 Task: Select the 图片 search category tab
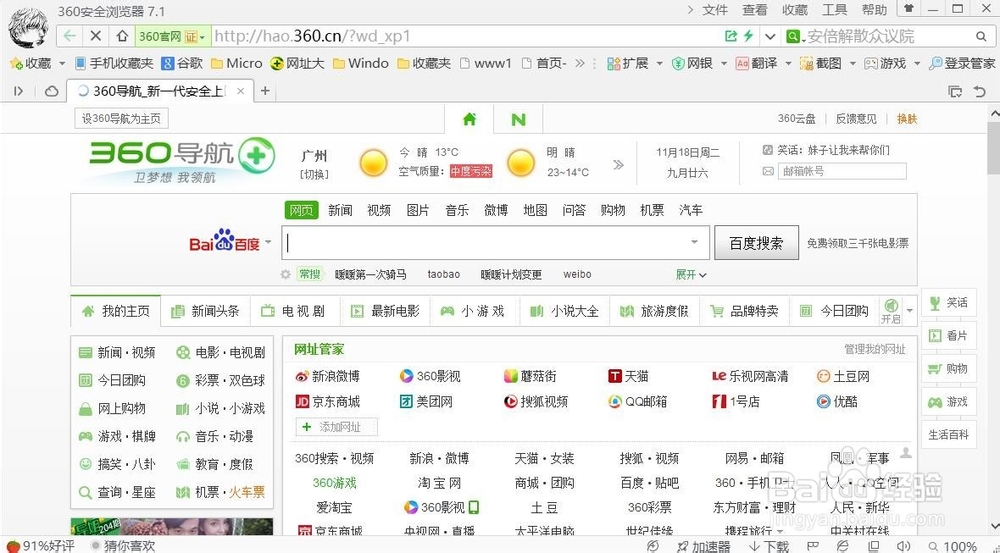(x=418, y=210)
